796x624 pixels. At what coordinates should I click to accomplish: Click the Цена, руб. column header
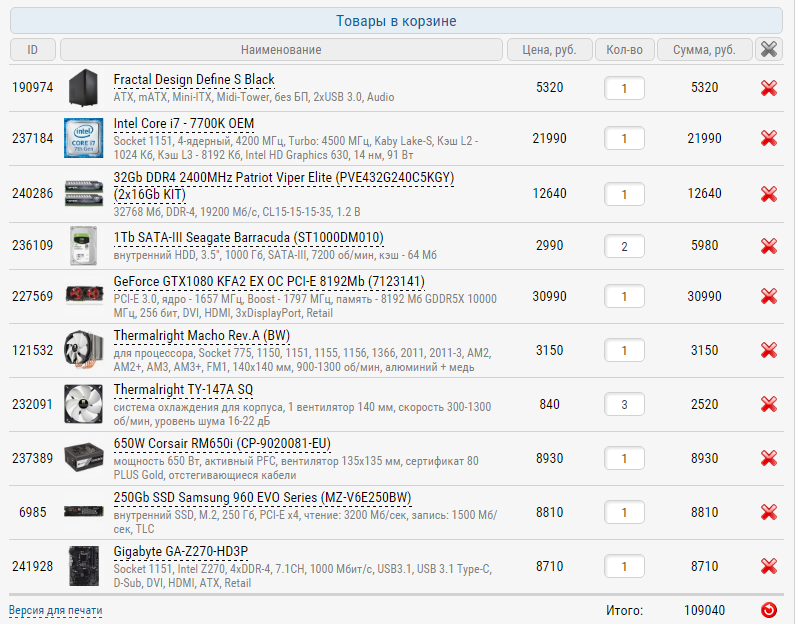pos(549,49)
